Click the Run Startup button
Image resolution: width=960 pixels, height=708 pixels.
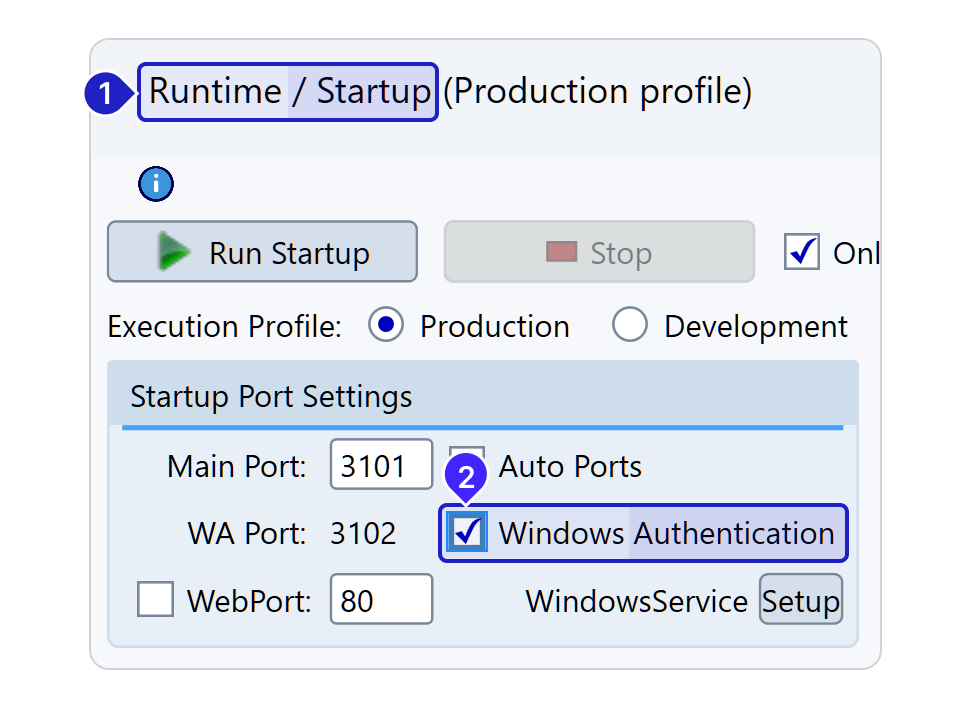[262, 252]
